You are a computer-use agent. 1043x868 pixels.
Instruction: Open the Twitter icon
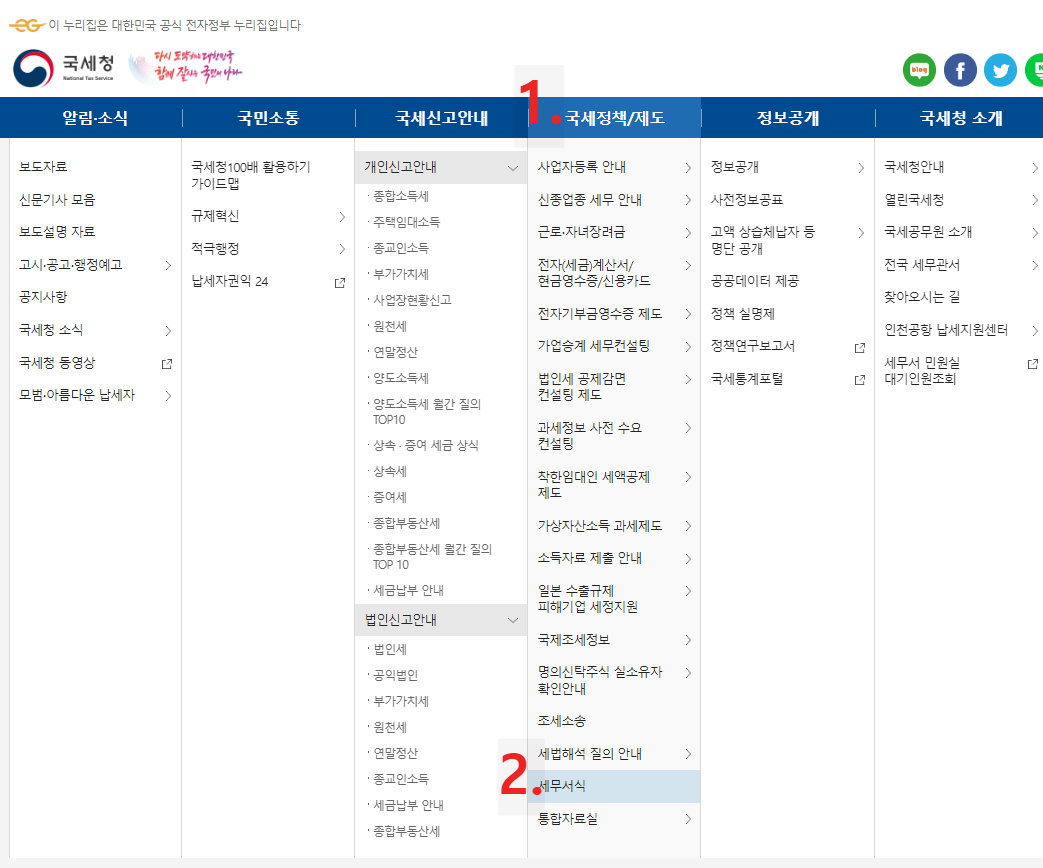1000,70
